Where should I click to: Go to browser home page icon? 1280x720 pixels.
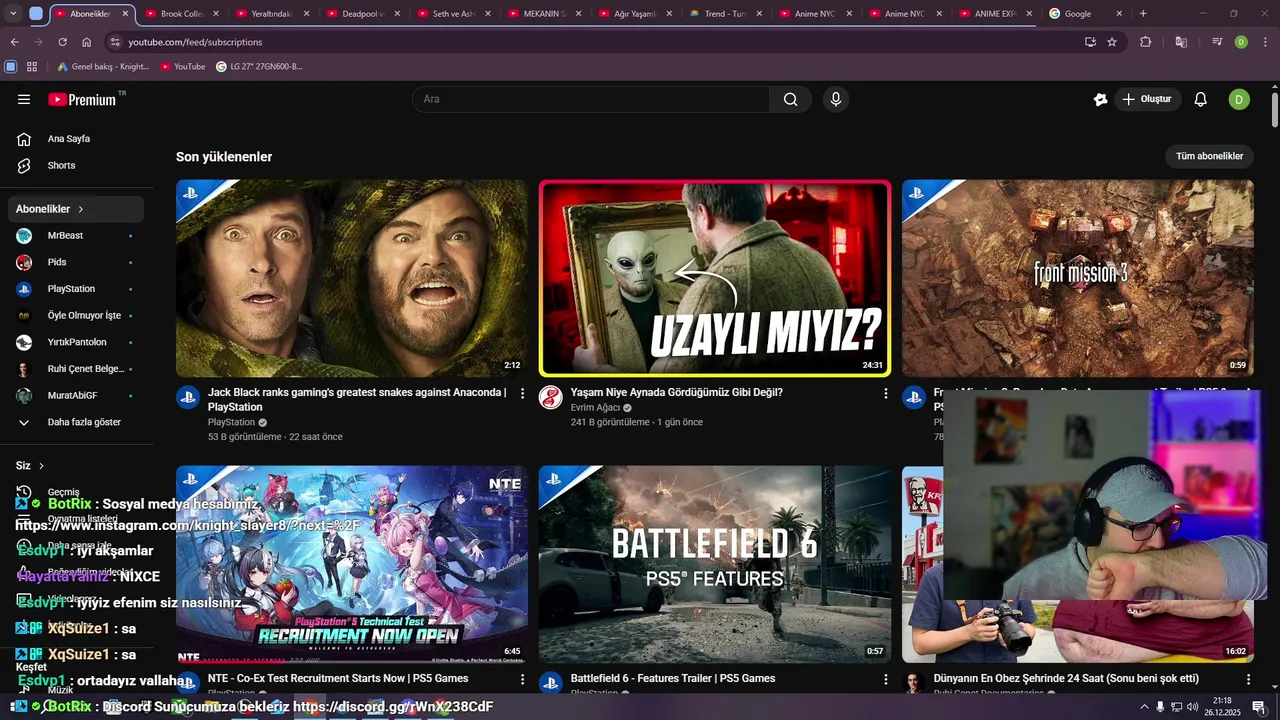click(86, 42)
